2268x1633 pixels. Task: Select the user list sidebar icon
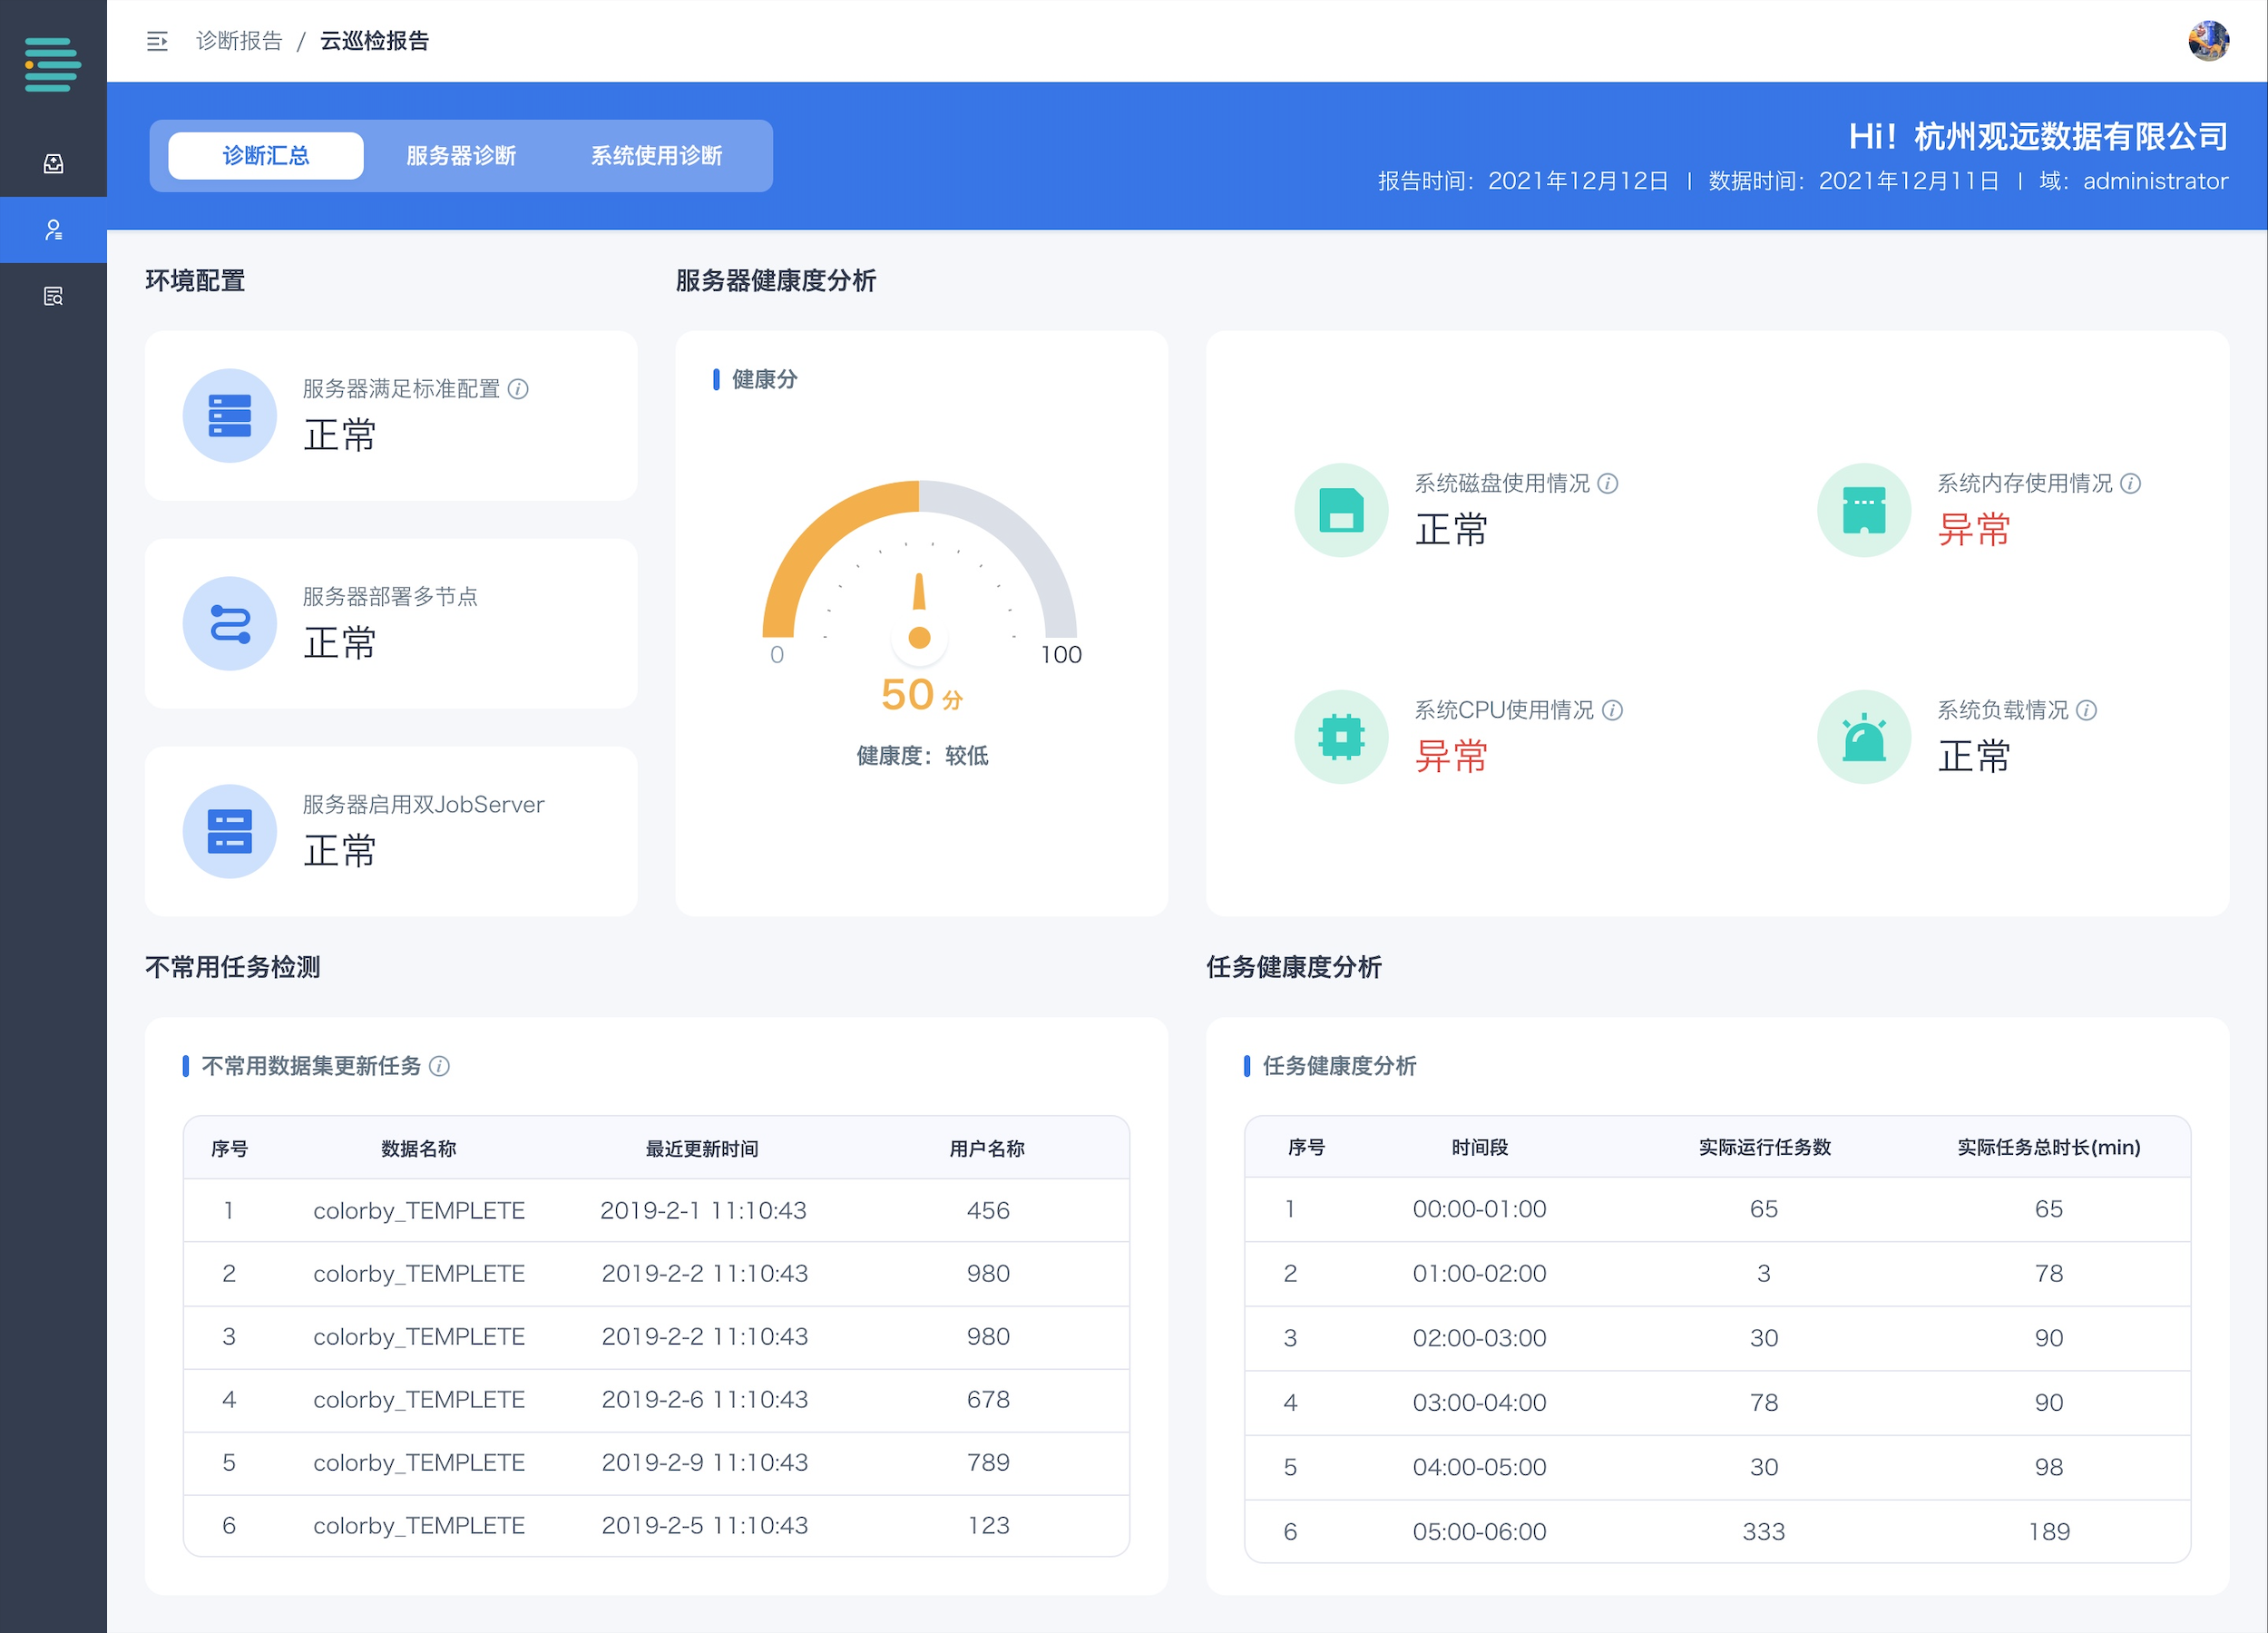[x=53, y=230]
